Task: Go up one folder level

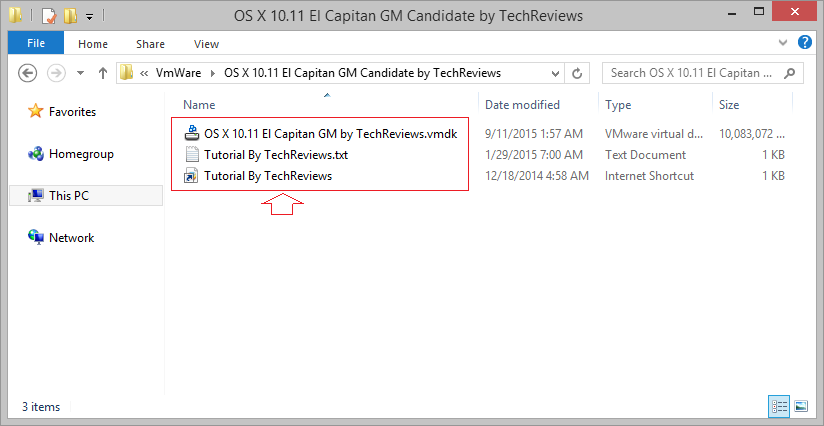Action: coord(103,73)
